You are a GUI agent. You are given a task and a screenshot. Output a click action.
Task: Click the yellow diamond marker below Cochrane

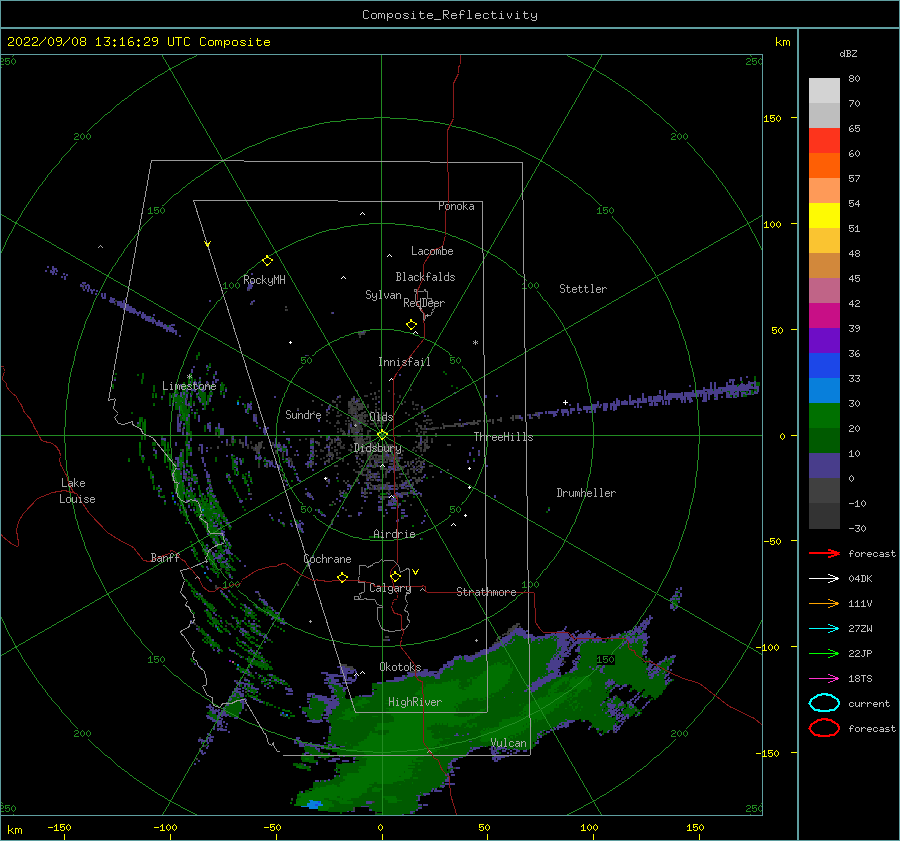pos(342,578)
